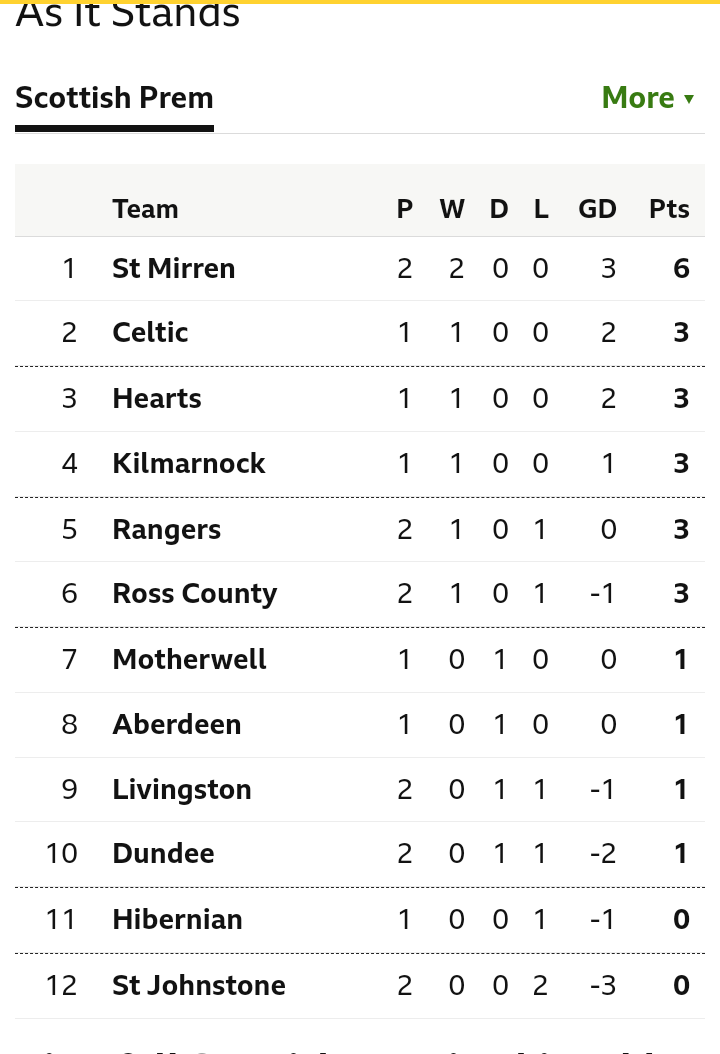Viewport: 720px width, 1054px height.
Task: Click the small arrow beside More
Action: point(688,99)
